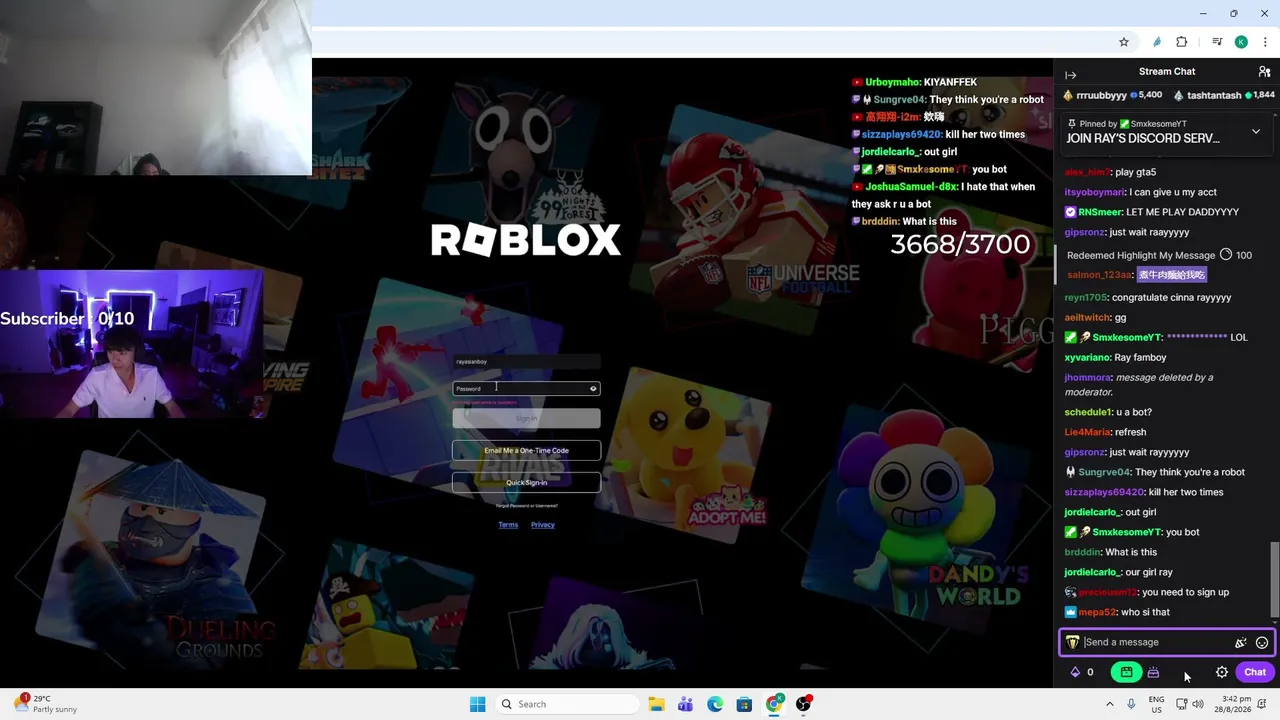Click the taskbar Search box
This screenshot has height=720, width=1280.
click(567, 704)
